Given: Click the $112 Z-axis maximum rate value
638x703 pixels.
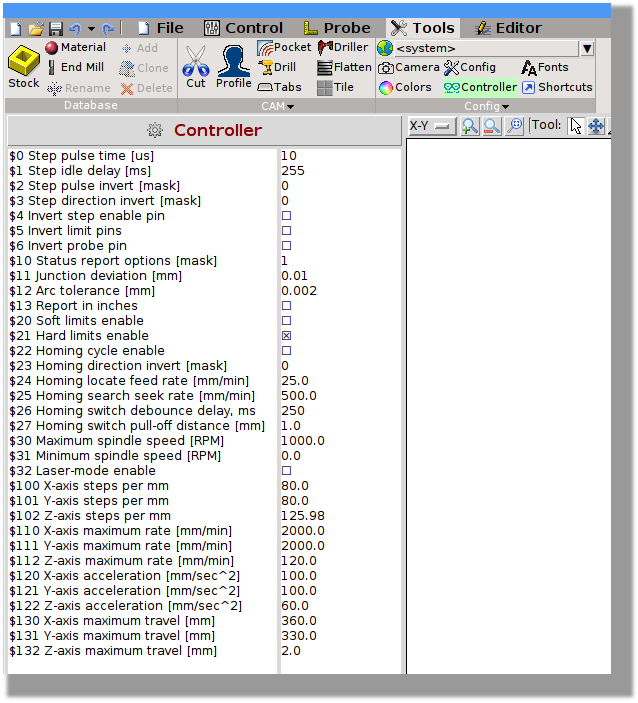Looking at the screenshot, I should (299, 560).
